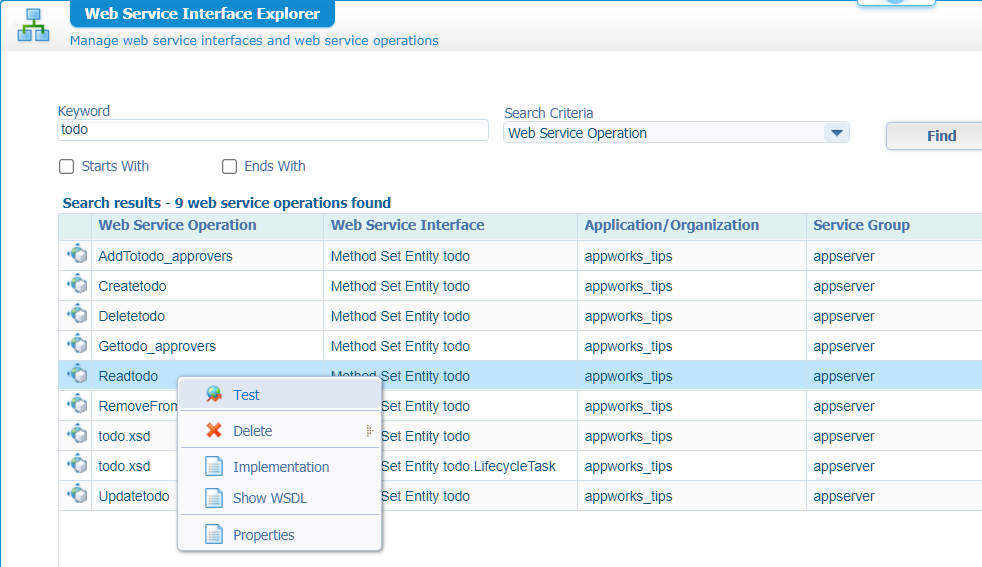Viewport: 982px width, 567px height.
Task: Open Show WSDL from the context menu
Action: 270,498
